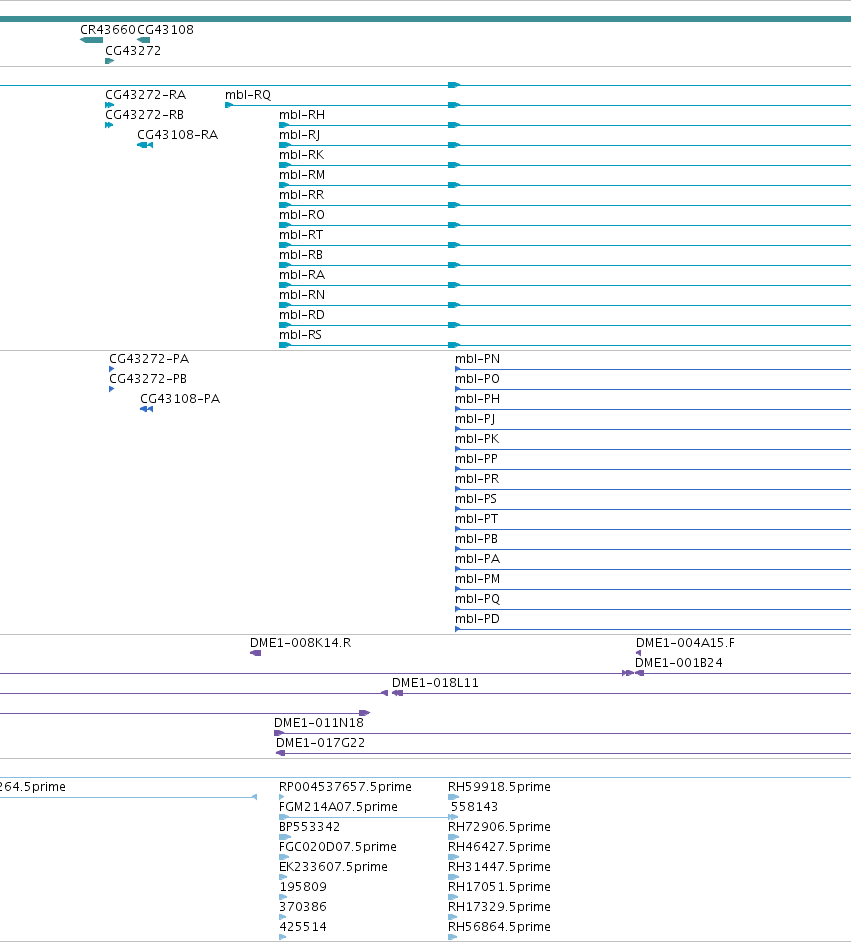Click the 425514 feature label

pos(303,926)
